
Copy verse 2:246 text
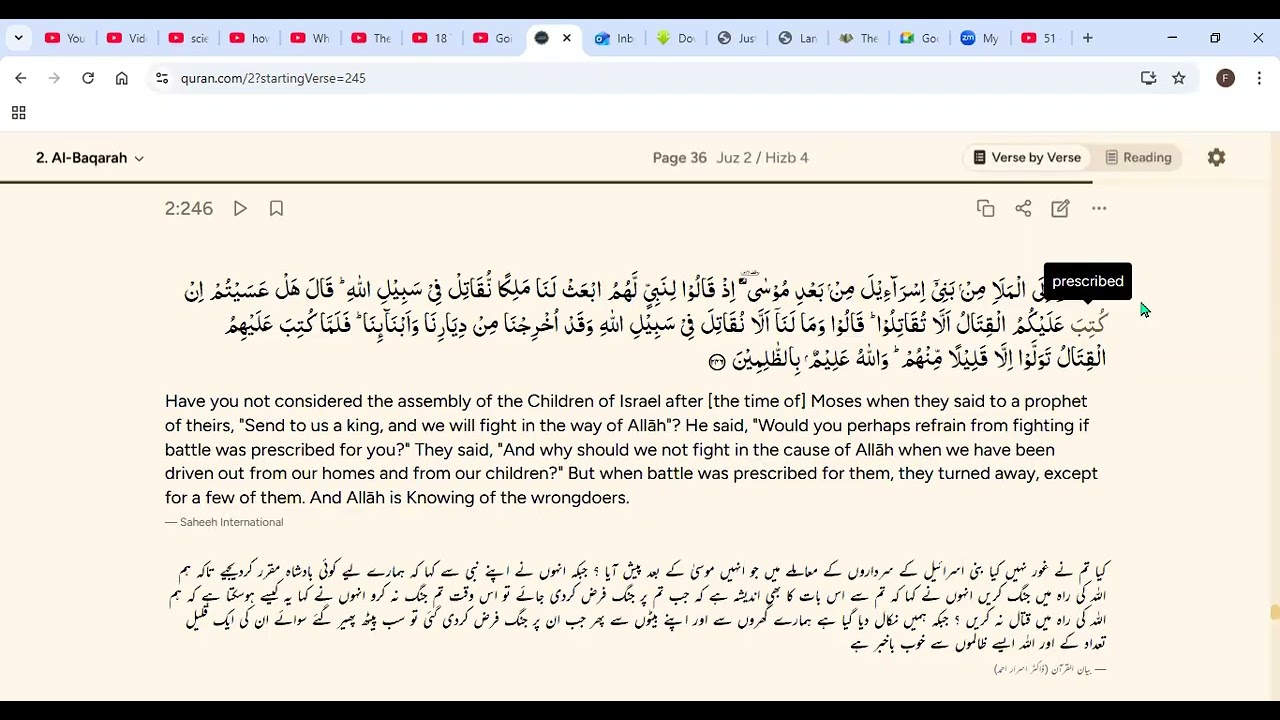[x=985, y=208]
